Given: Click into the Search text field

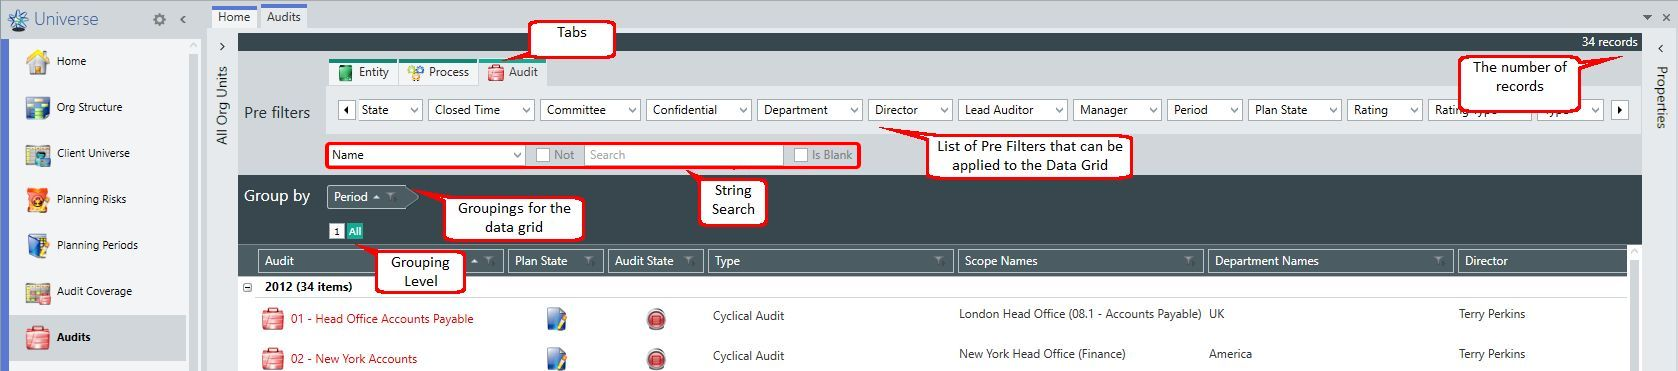Looking at the screenshot, I should pos(684,155).
